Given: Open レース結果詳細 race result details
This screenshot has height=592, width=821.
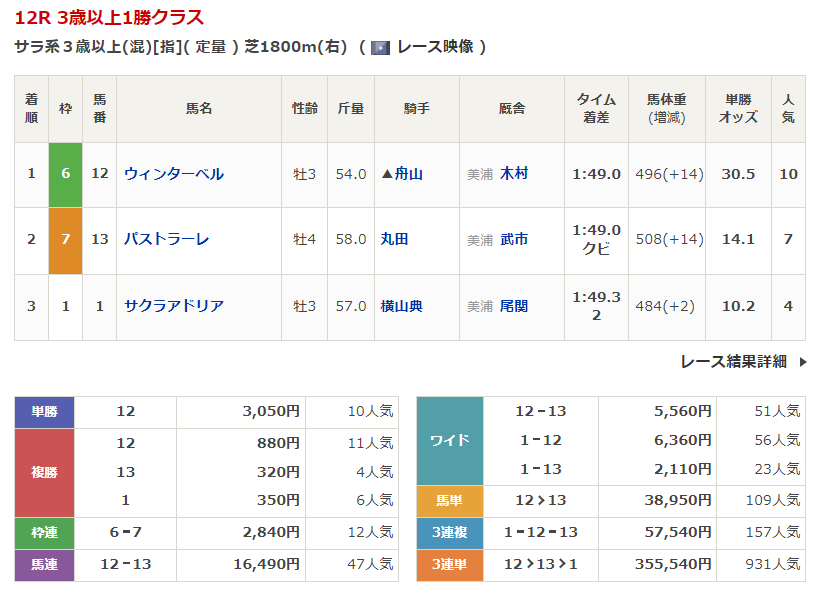Looking at the screenshot, I should click(733, 362).
